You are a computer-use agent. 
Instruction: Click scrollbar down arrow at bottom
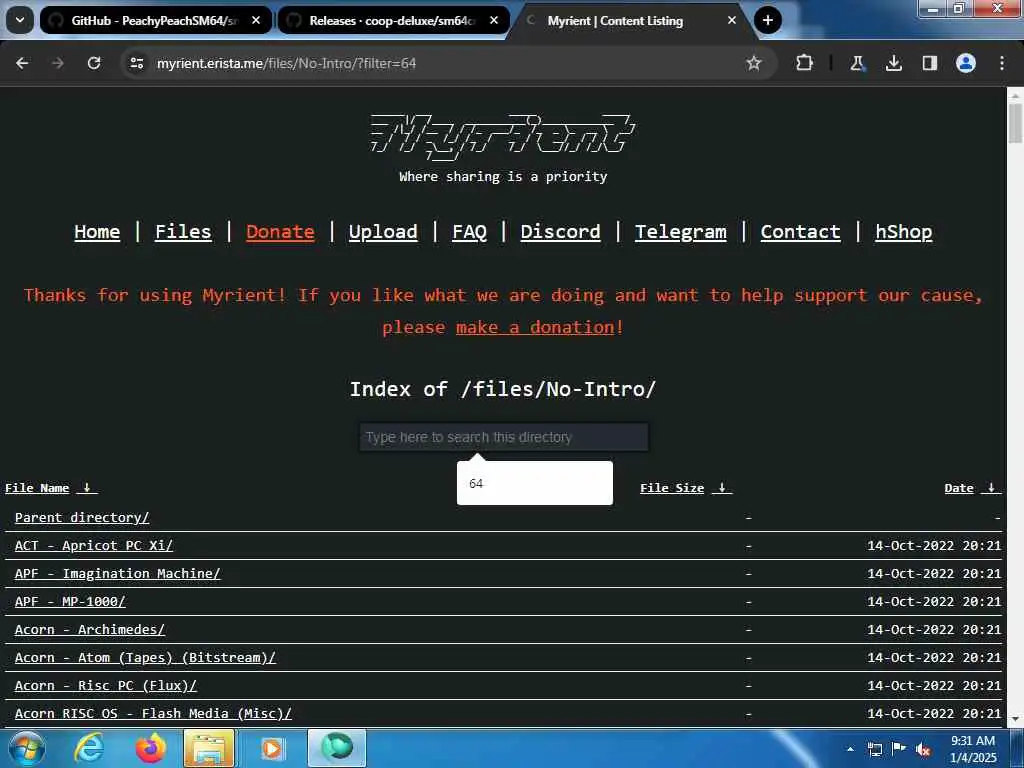tap(1015, 720)
